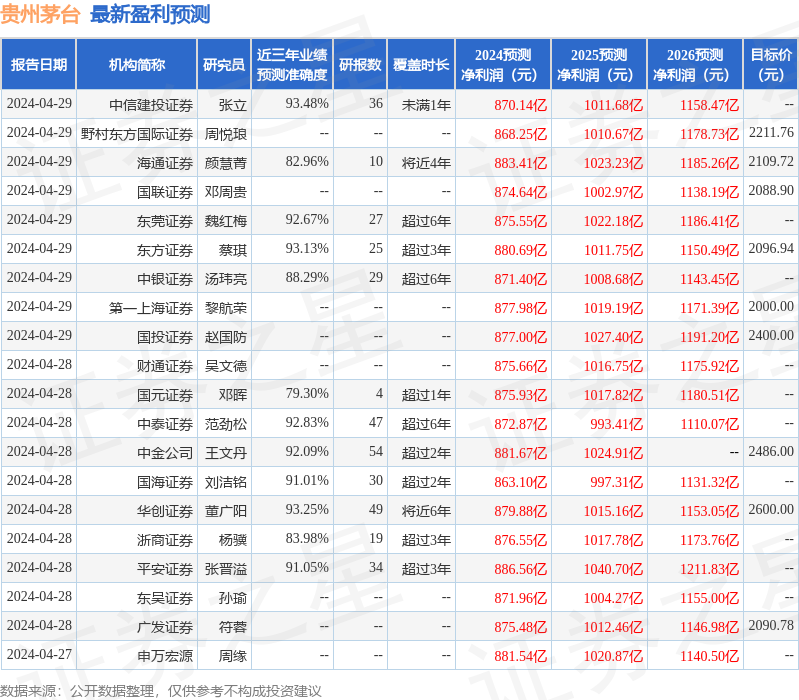Click the 覆盖时长 column header
The width and height of the screenshot is (799, 700).
coord(421,65)
